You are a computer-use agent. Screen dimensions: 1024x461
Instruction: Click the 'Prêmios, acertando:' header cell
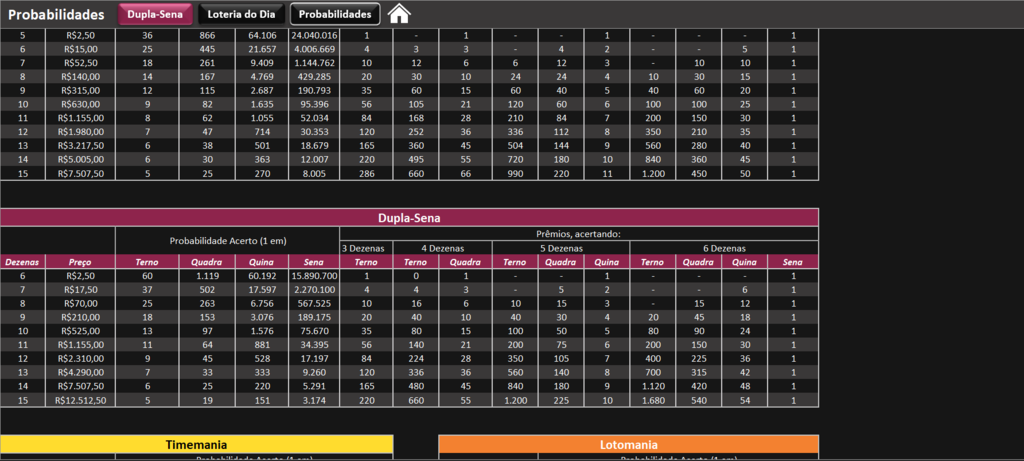click(579, 234)
